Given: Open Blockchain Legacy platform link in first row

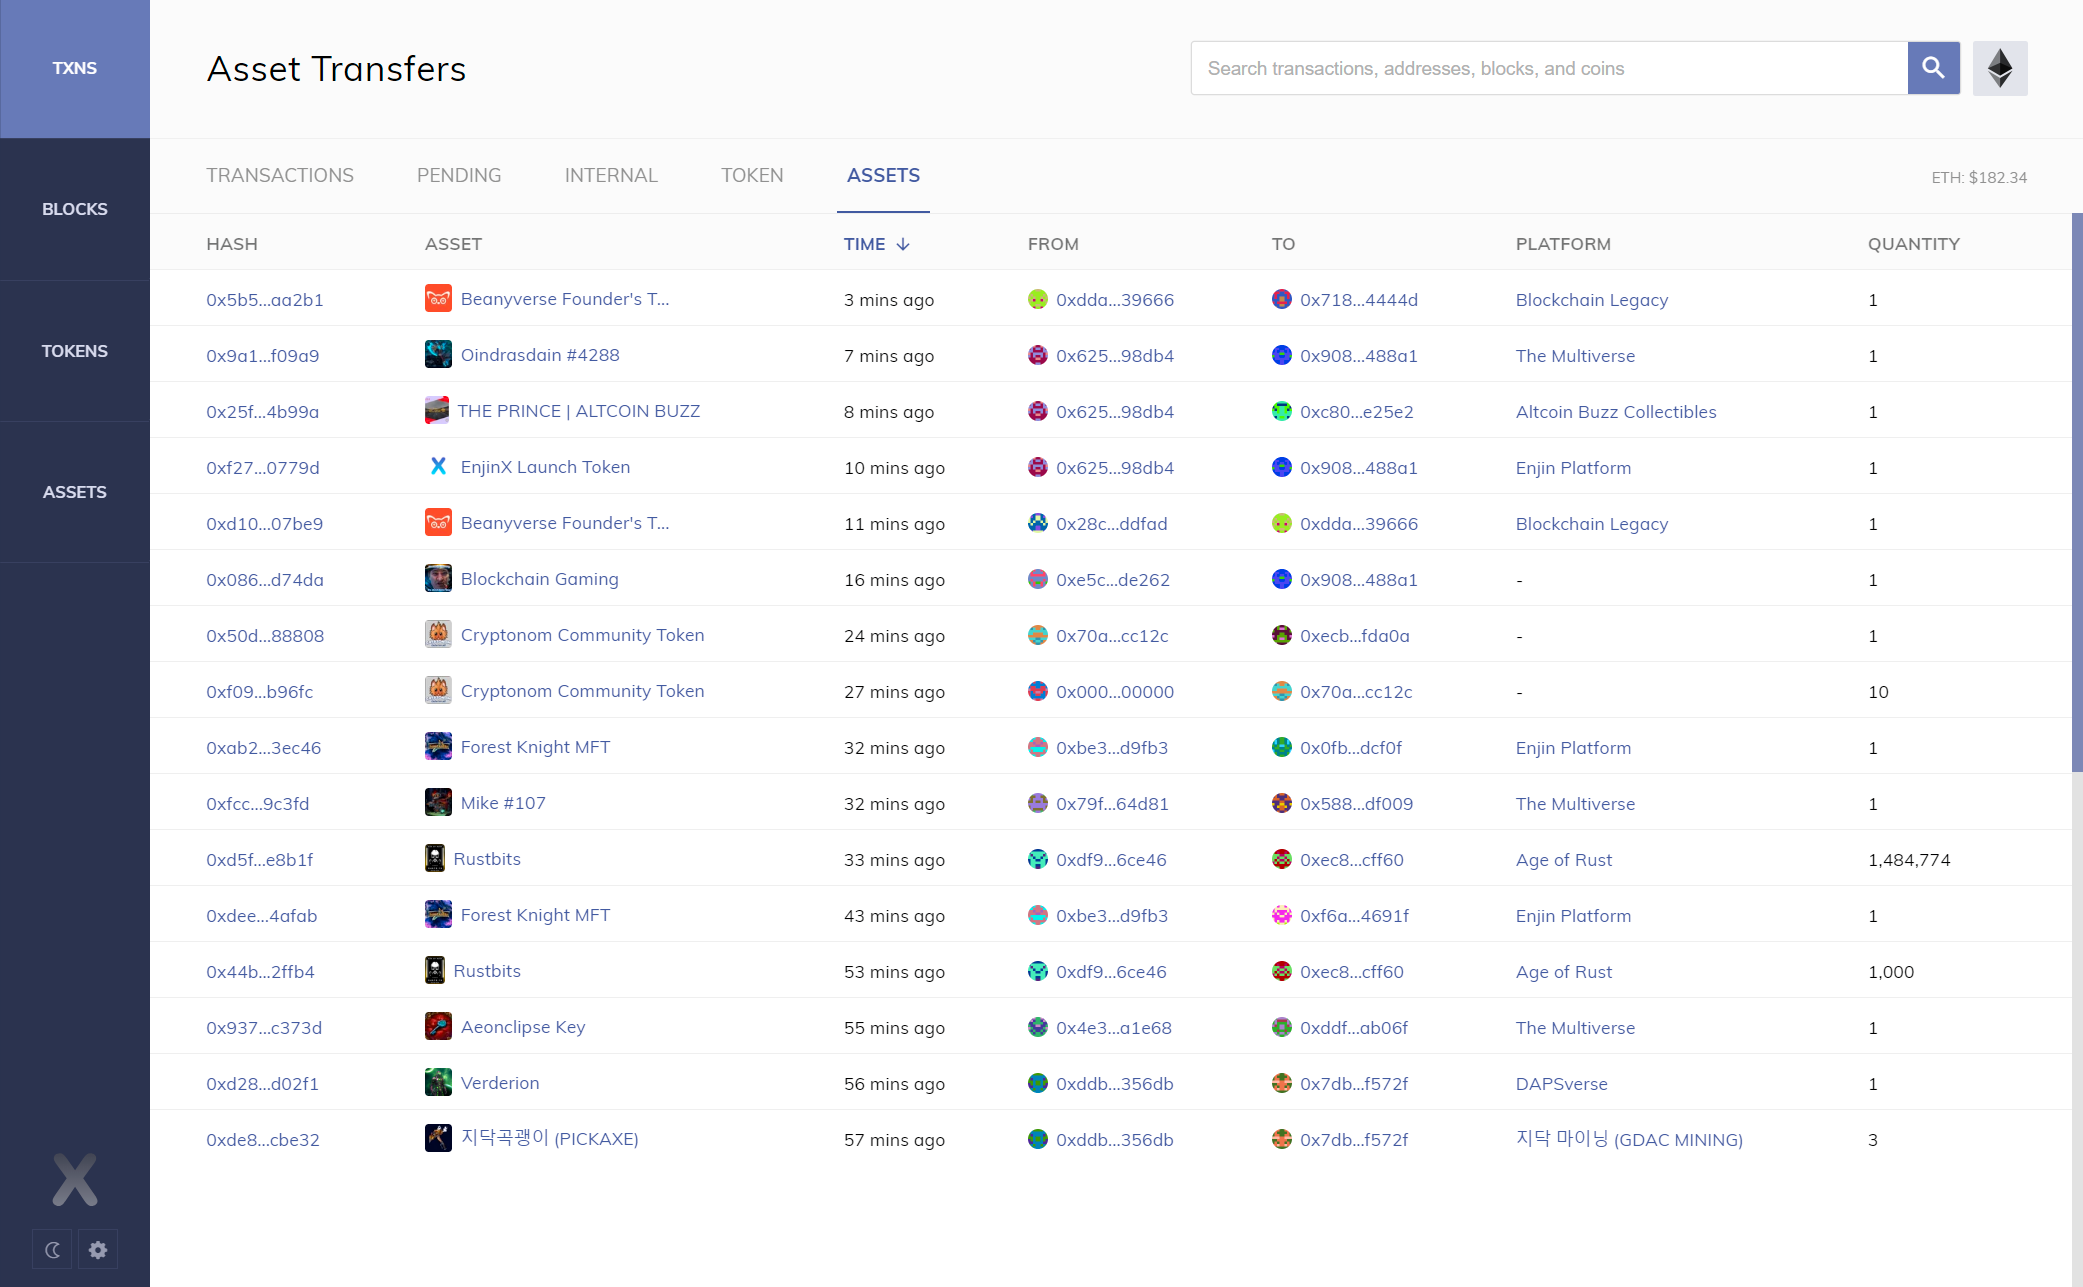Looking at the screenshot, I should coord(1592,300).
